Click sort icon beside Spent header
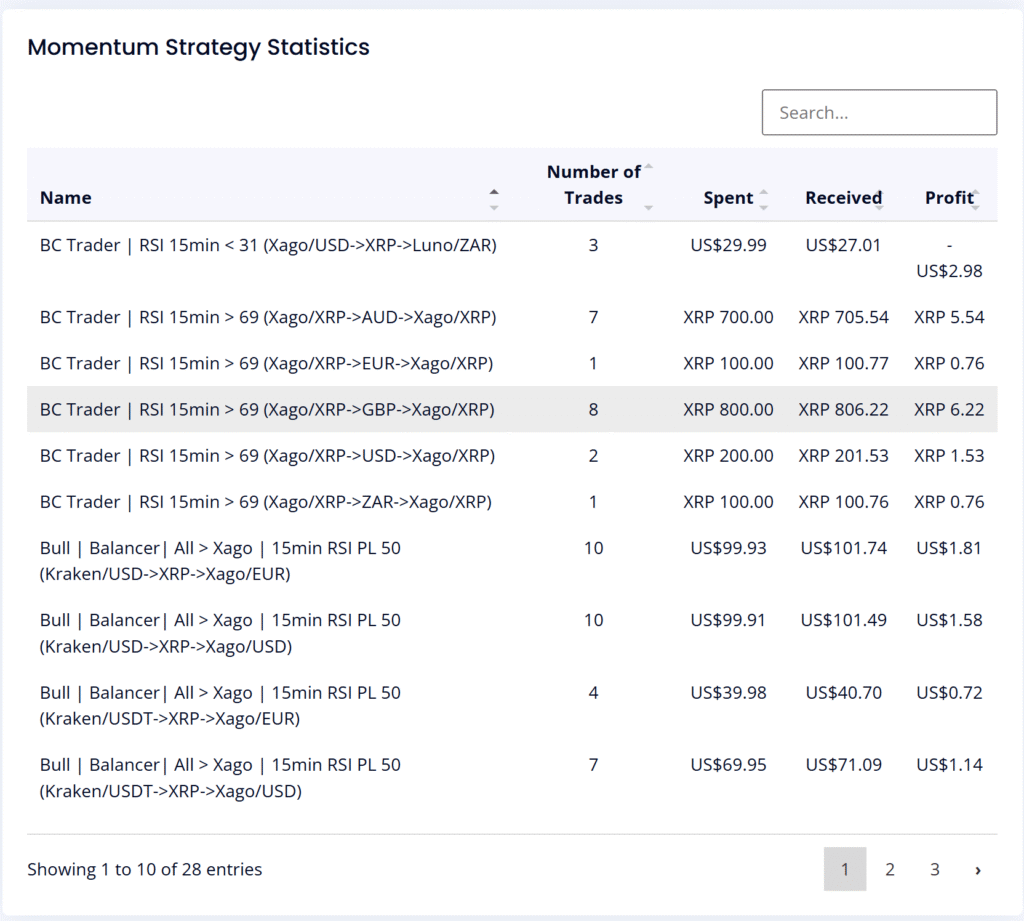This screenshot has height=921, width=1024. [764, 199]
